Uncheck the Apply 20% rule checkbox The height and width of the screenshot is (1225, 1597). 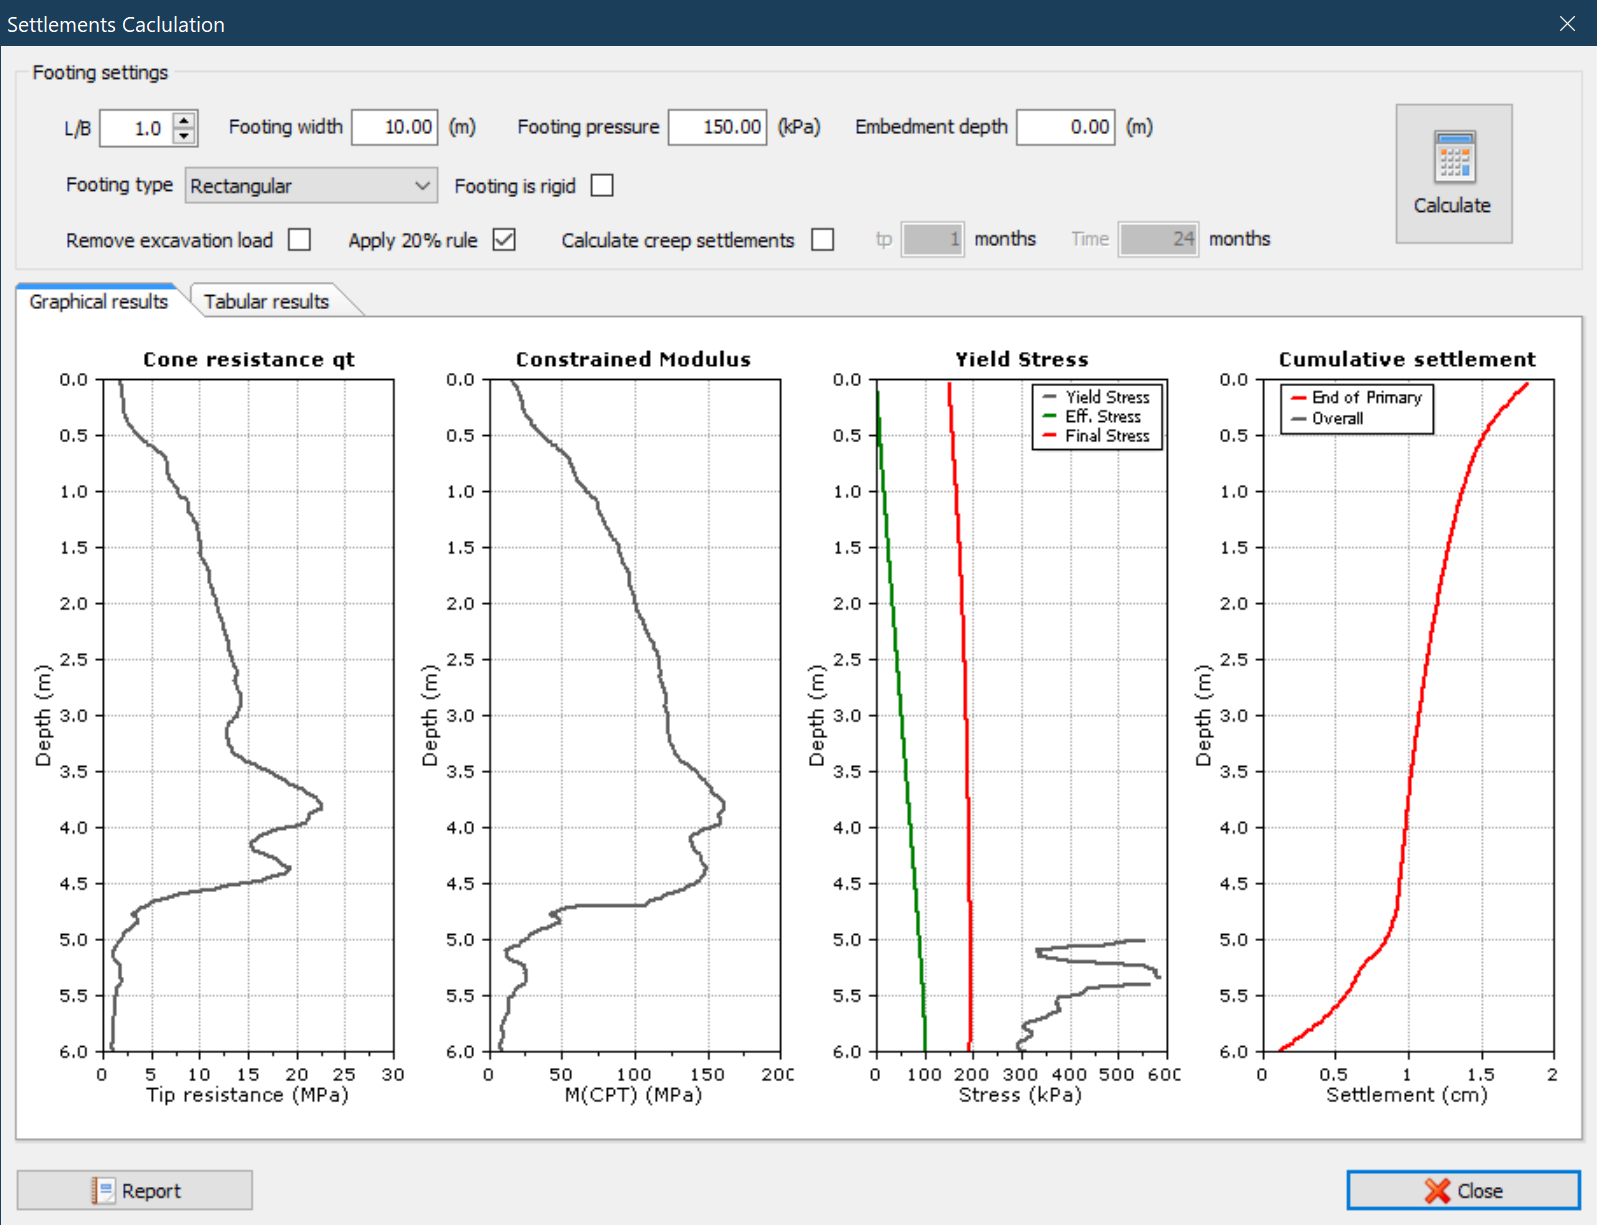click(504, 240)
